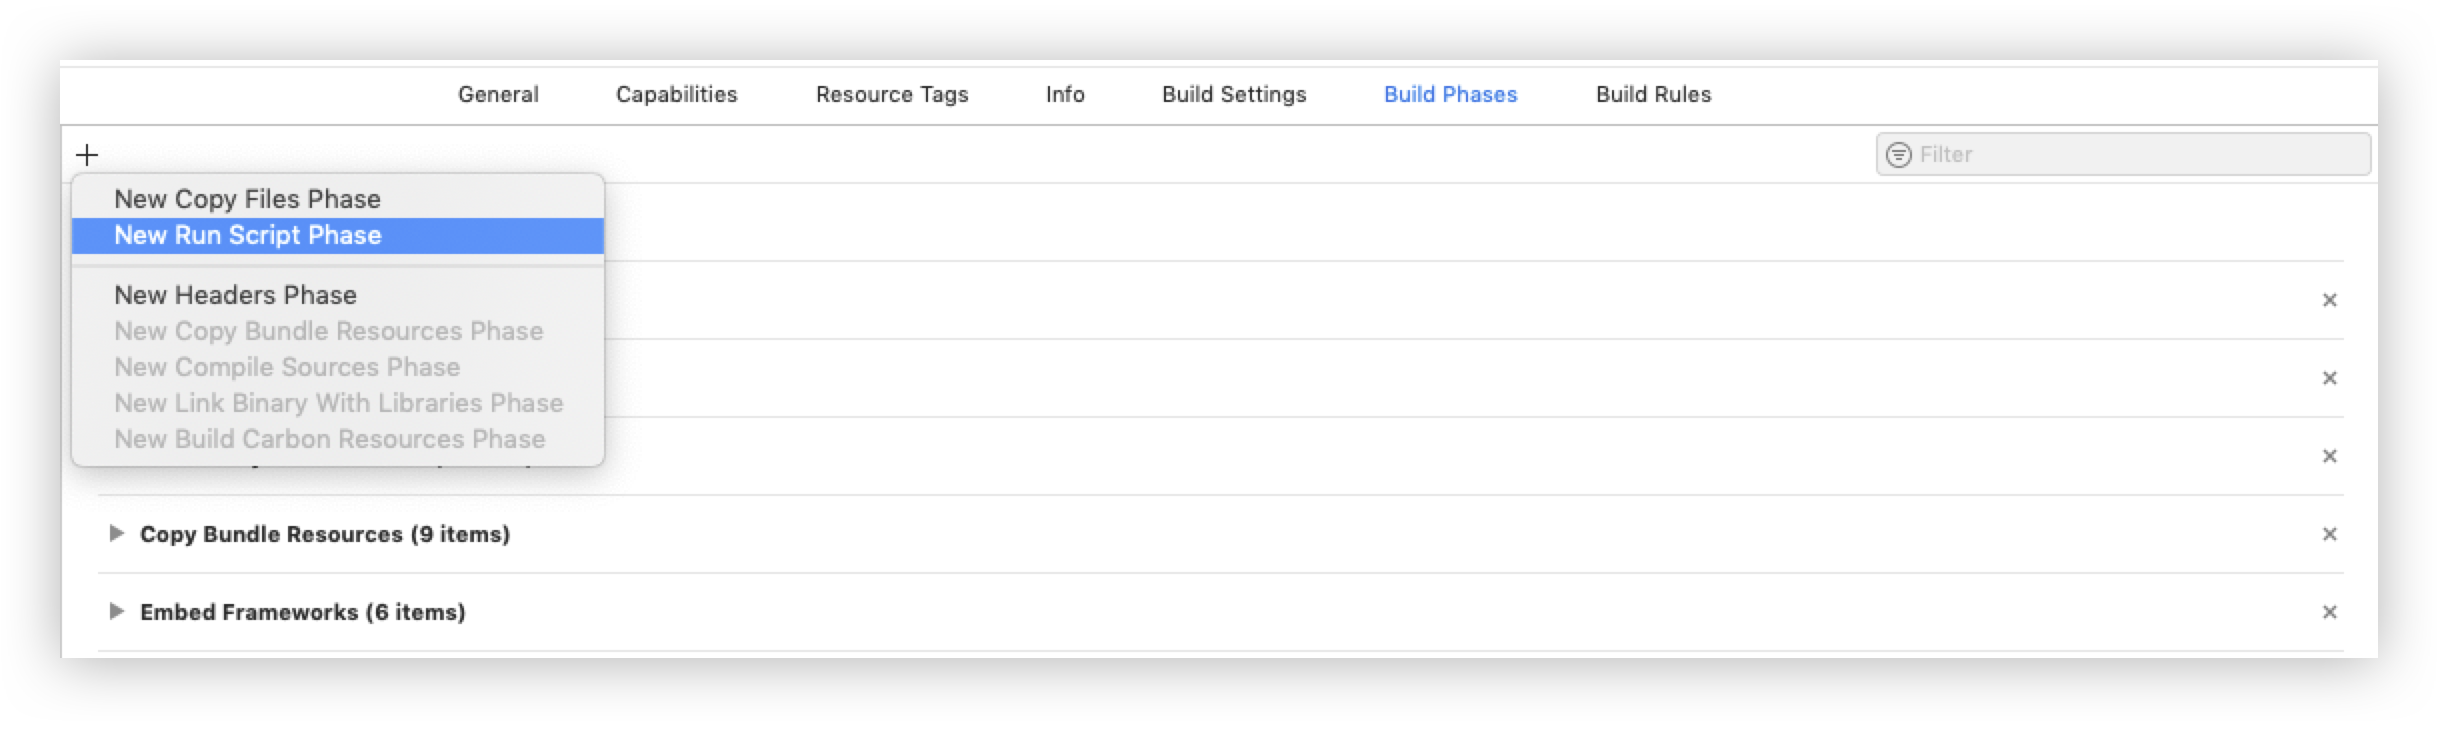This screenshot has height=732, width=2442.
Task: Open the Build Settings tab
Action: tap(1234, 94)
